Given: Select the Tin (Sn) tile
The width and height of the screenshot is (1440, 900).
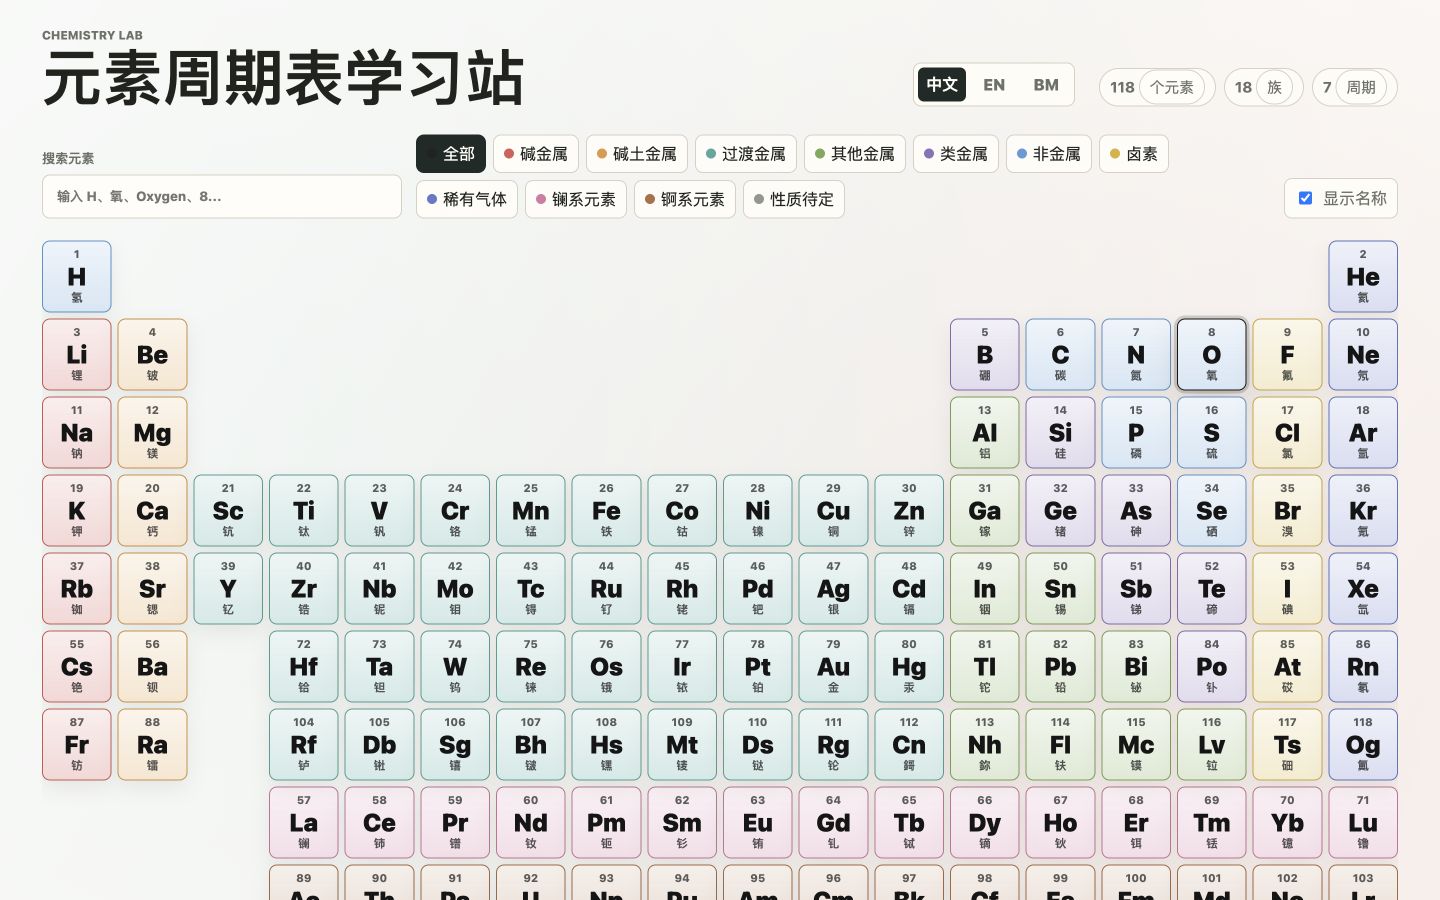Looking at the screenshot, I should coord(1060,588).
